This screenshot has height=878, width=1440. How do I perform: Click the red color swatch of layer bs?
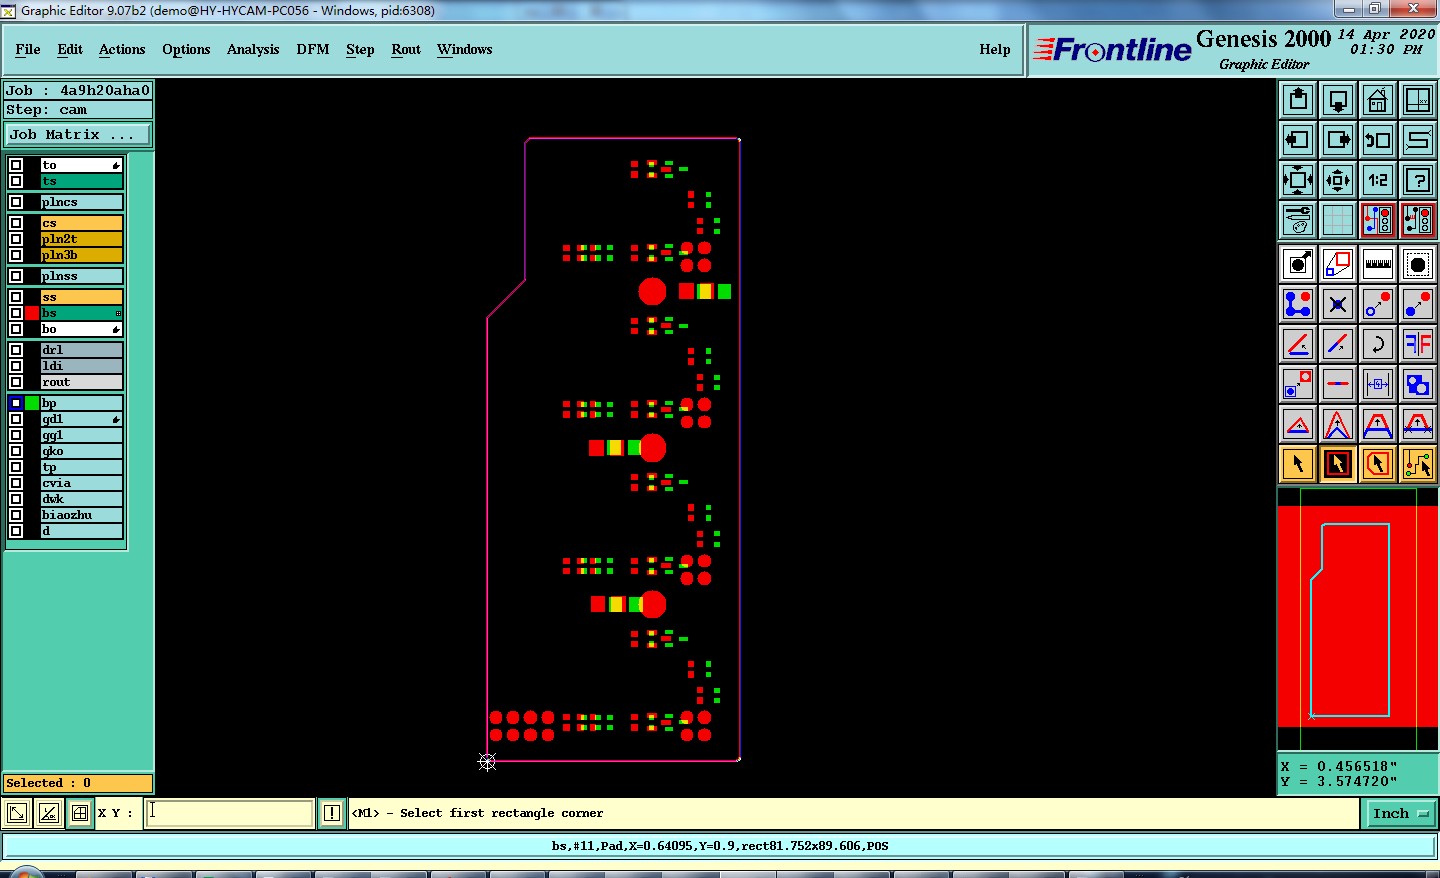(32, 313)
